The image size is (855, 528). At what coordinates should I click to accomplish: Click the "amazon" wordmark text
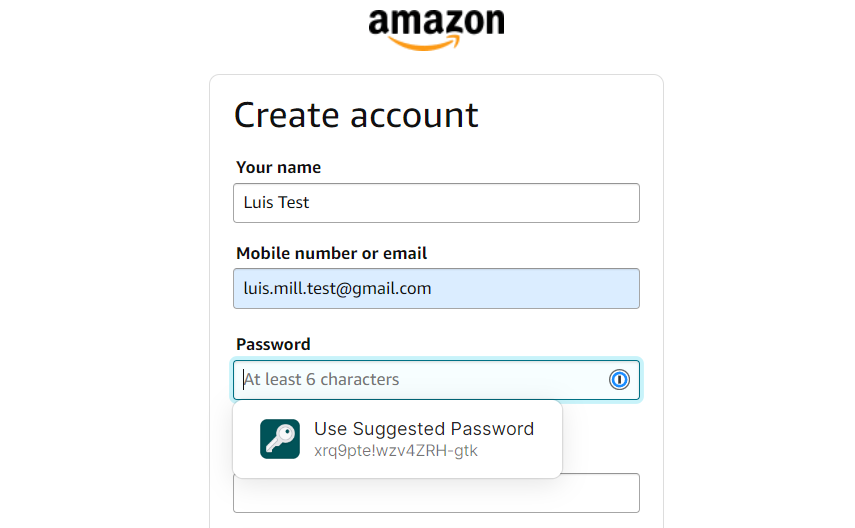coord(436,22)
